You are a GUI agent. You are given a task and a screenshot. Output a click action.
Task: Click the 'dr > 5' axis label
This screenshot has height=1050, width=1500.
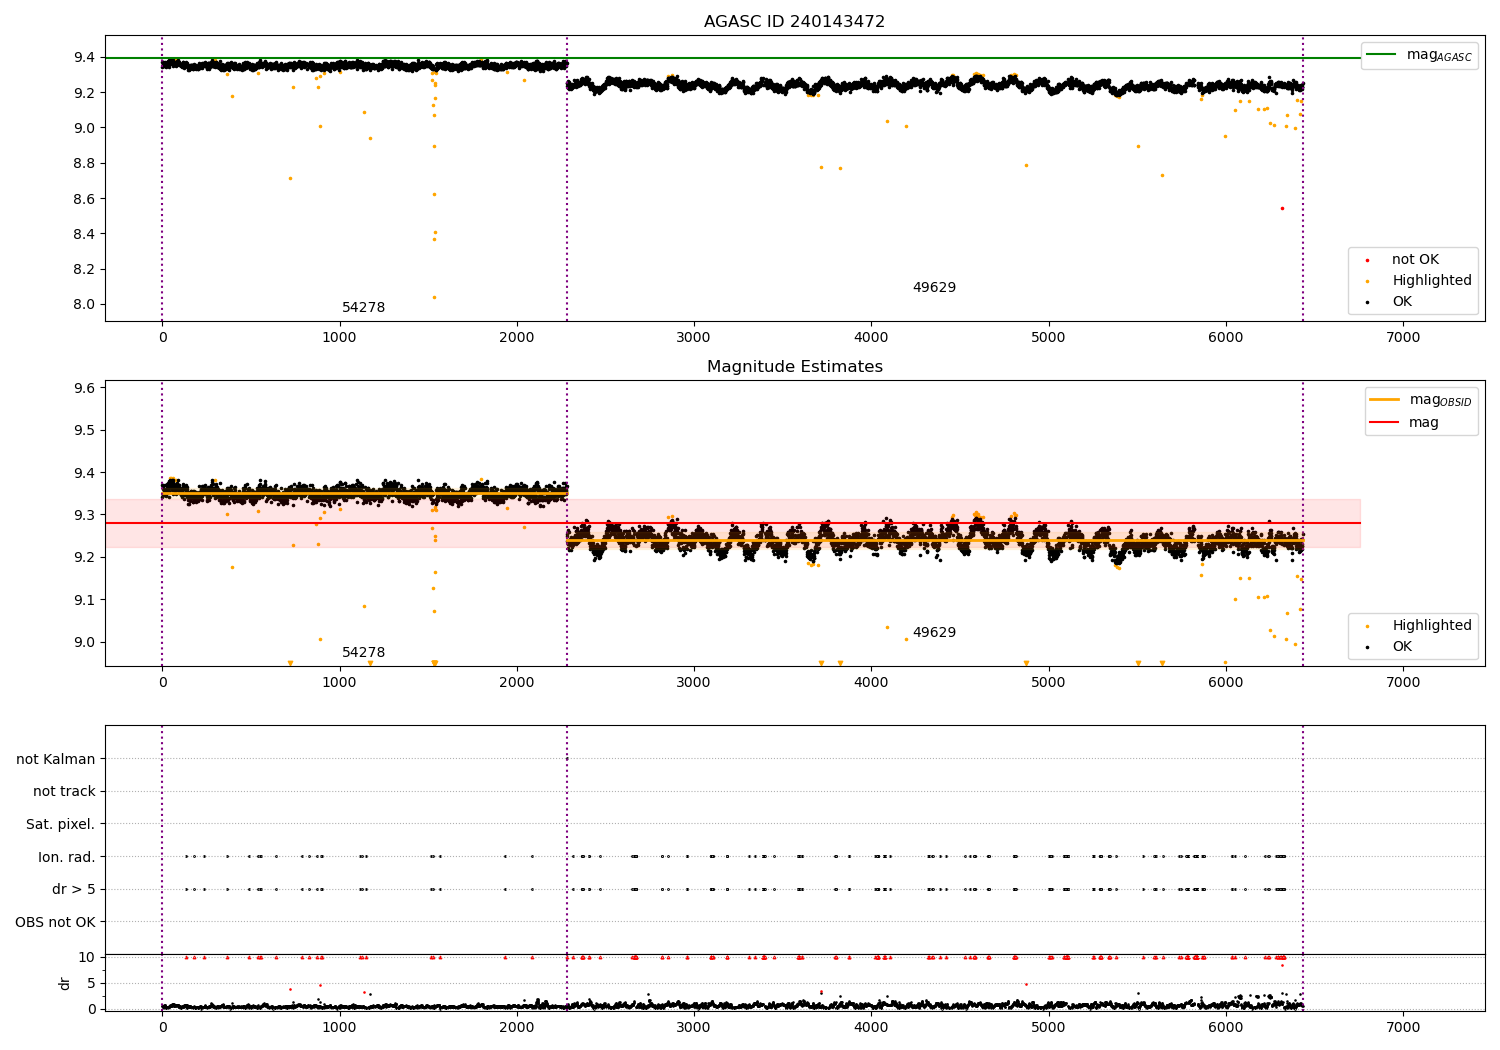click(x=74, y=890)
